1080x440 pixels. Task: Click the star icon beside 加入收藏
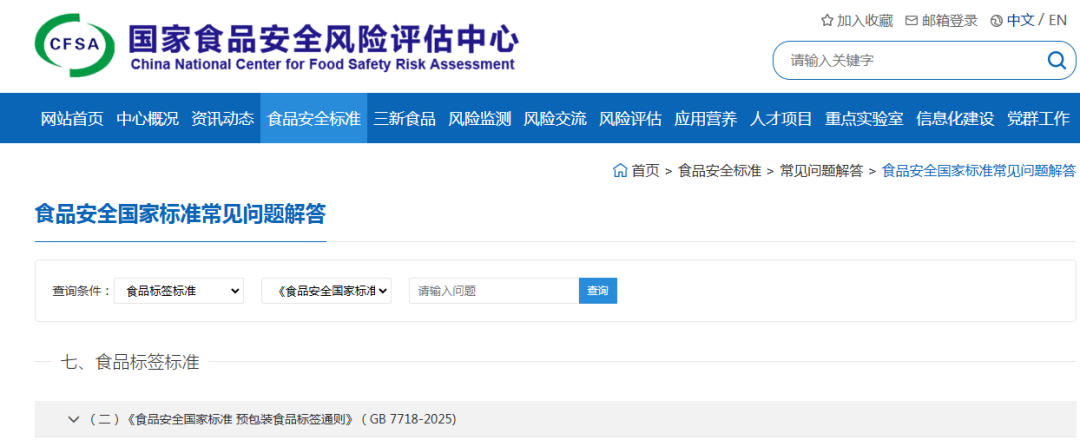pyautogui.click(x=827, y=21)
